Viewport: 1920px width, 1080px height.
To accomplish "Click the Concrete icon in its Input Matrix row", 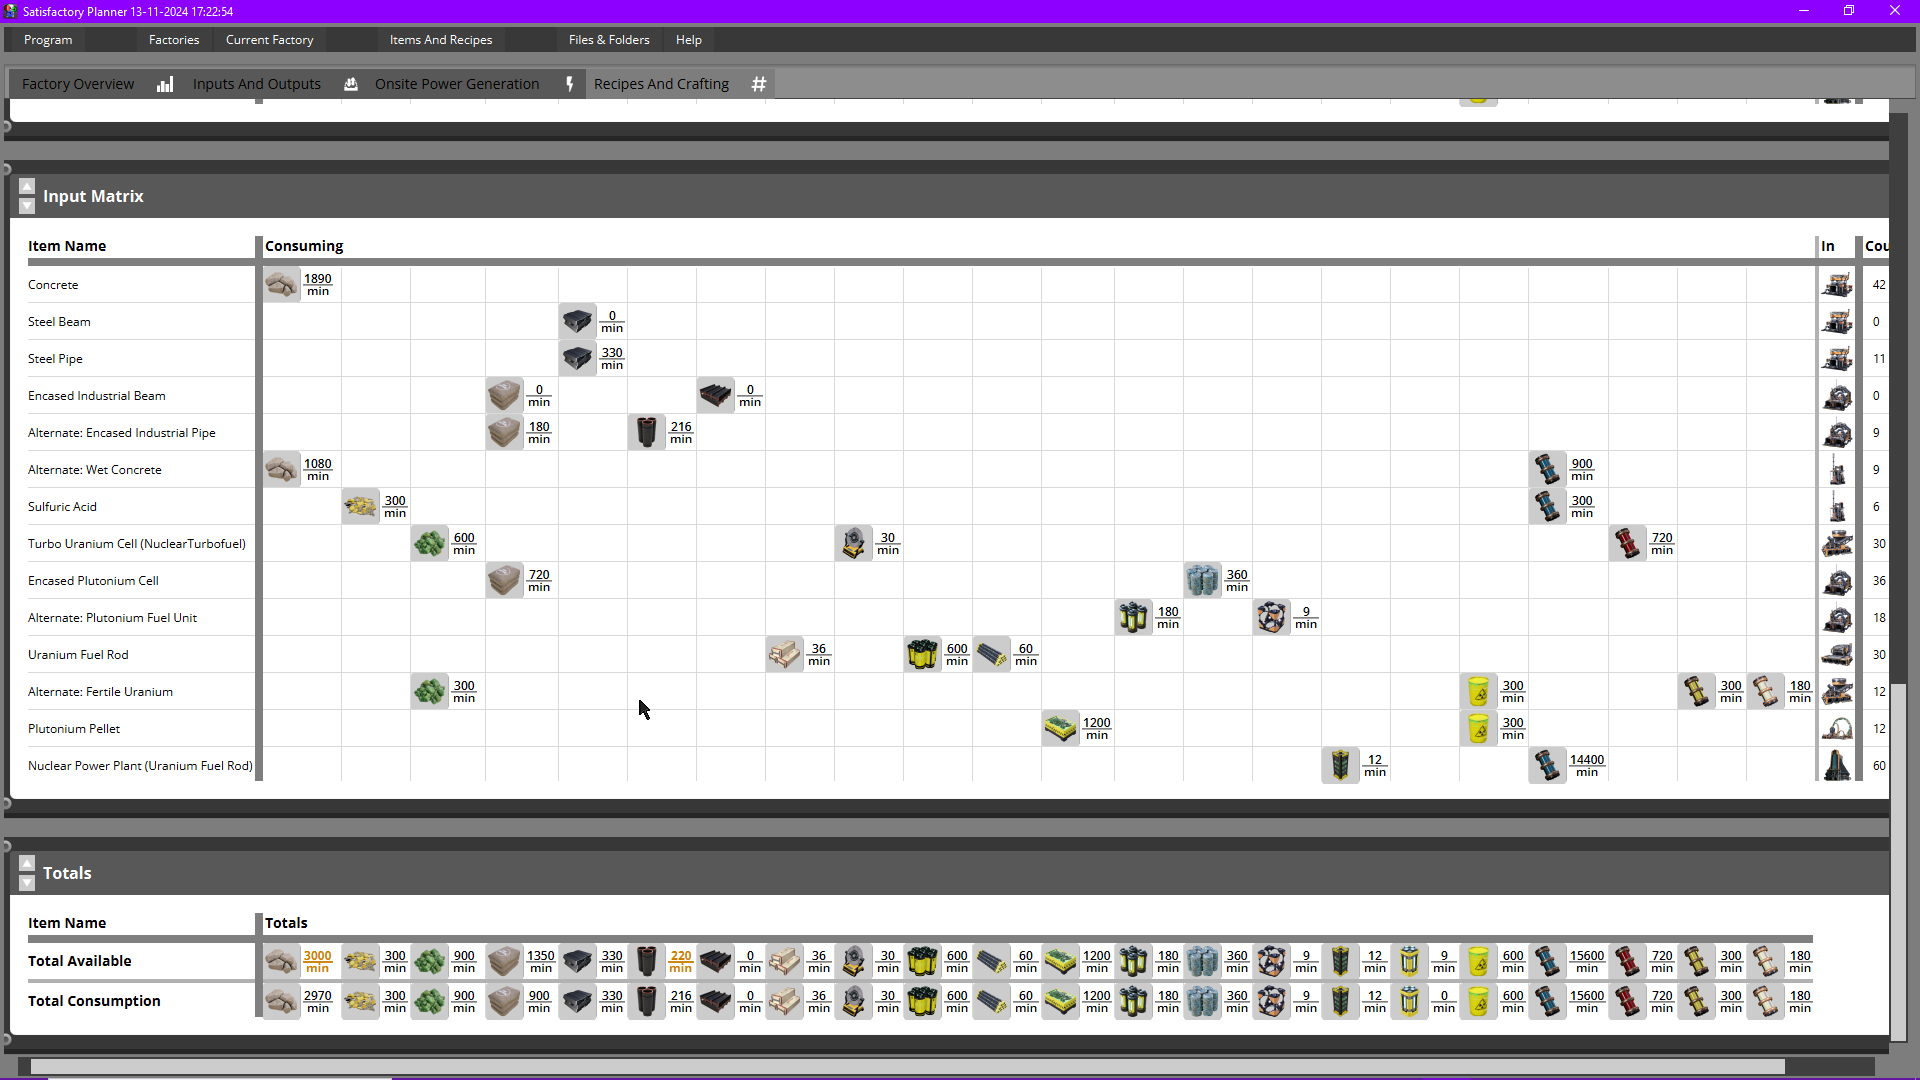I will [x=281, y=284].
